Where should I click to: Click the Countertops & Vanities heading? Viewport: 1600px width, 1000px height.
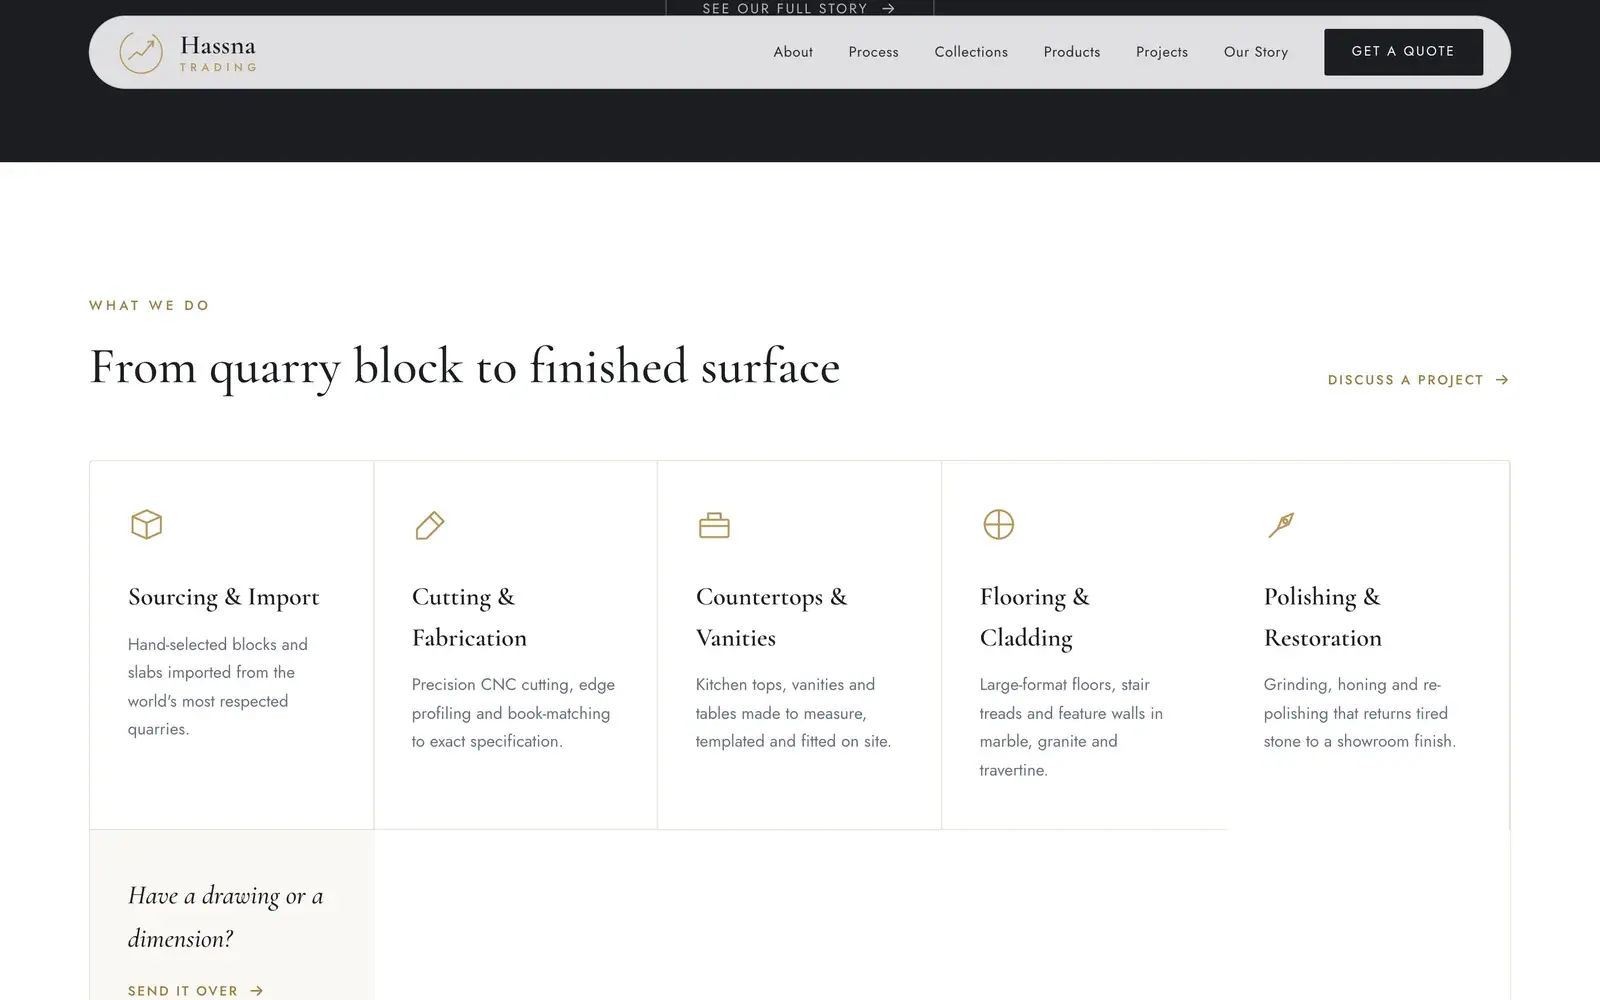[771, 617]
